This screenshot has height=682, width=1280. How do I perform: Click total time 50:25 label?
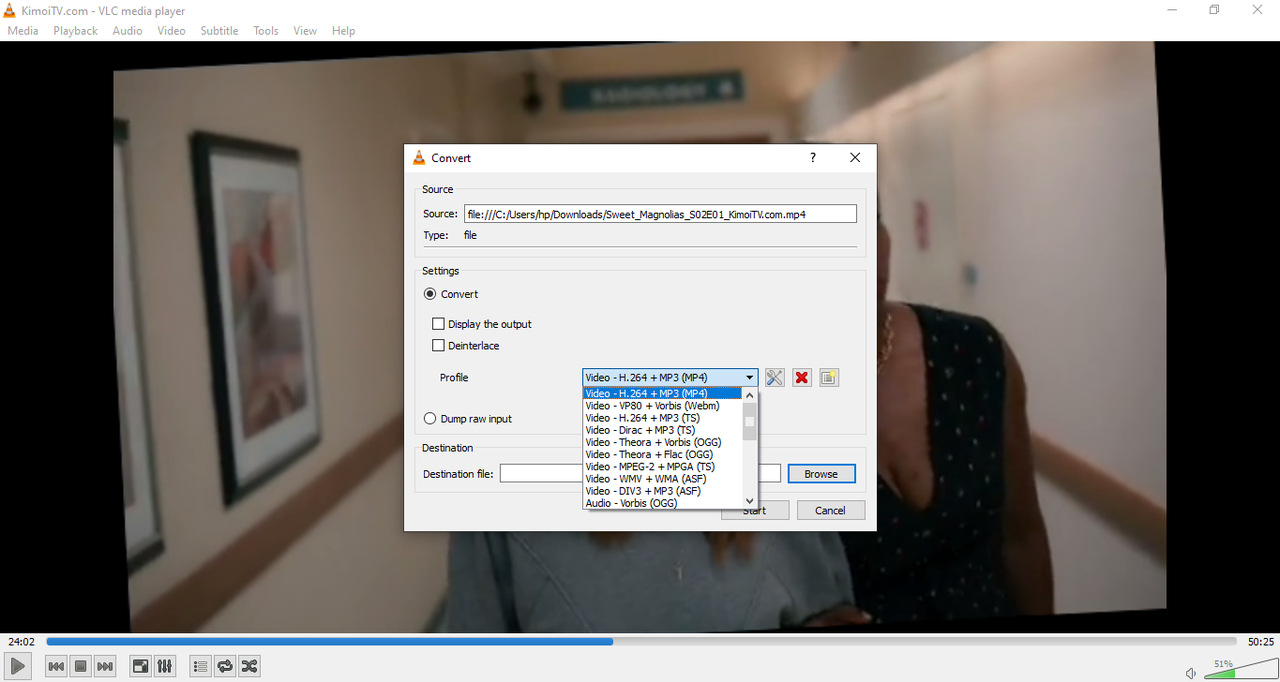[x=1260, y=642]
